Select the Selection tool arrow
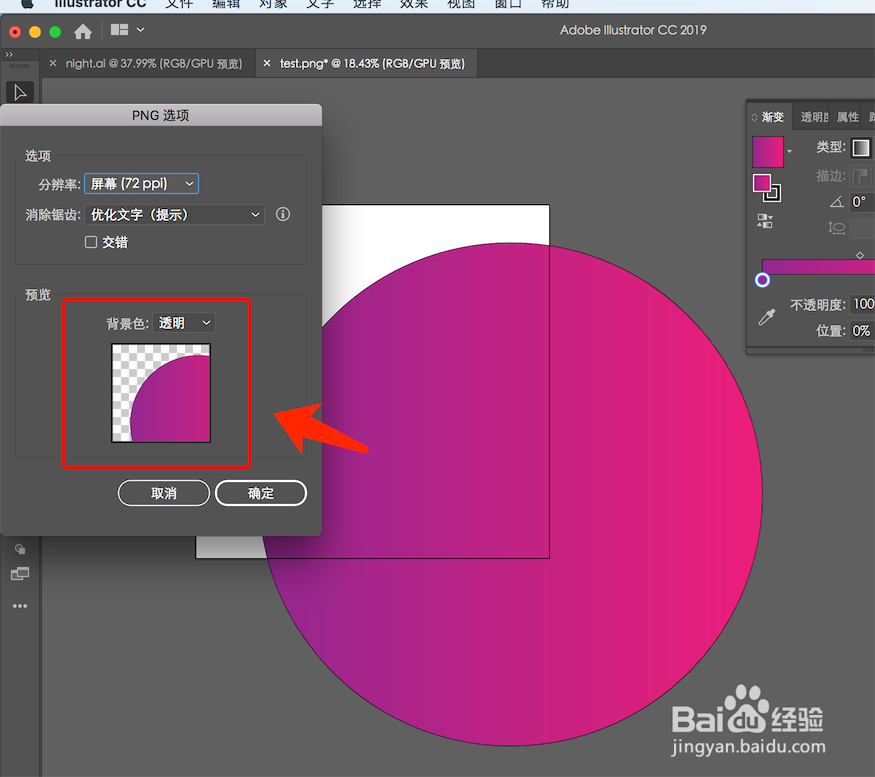The width and height of the screenshot is (875, 777). 20,92
